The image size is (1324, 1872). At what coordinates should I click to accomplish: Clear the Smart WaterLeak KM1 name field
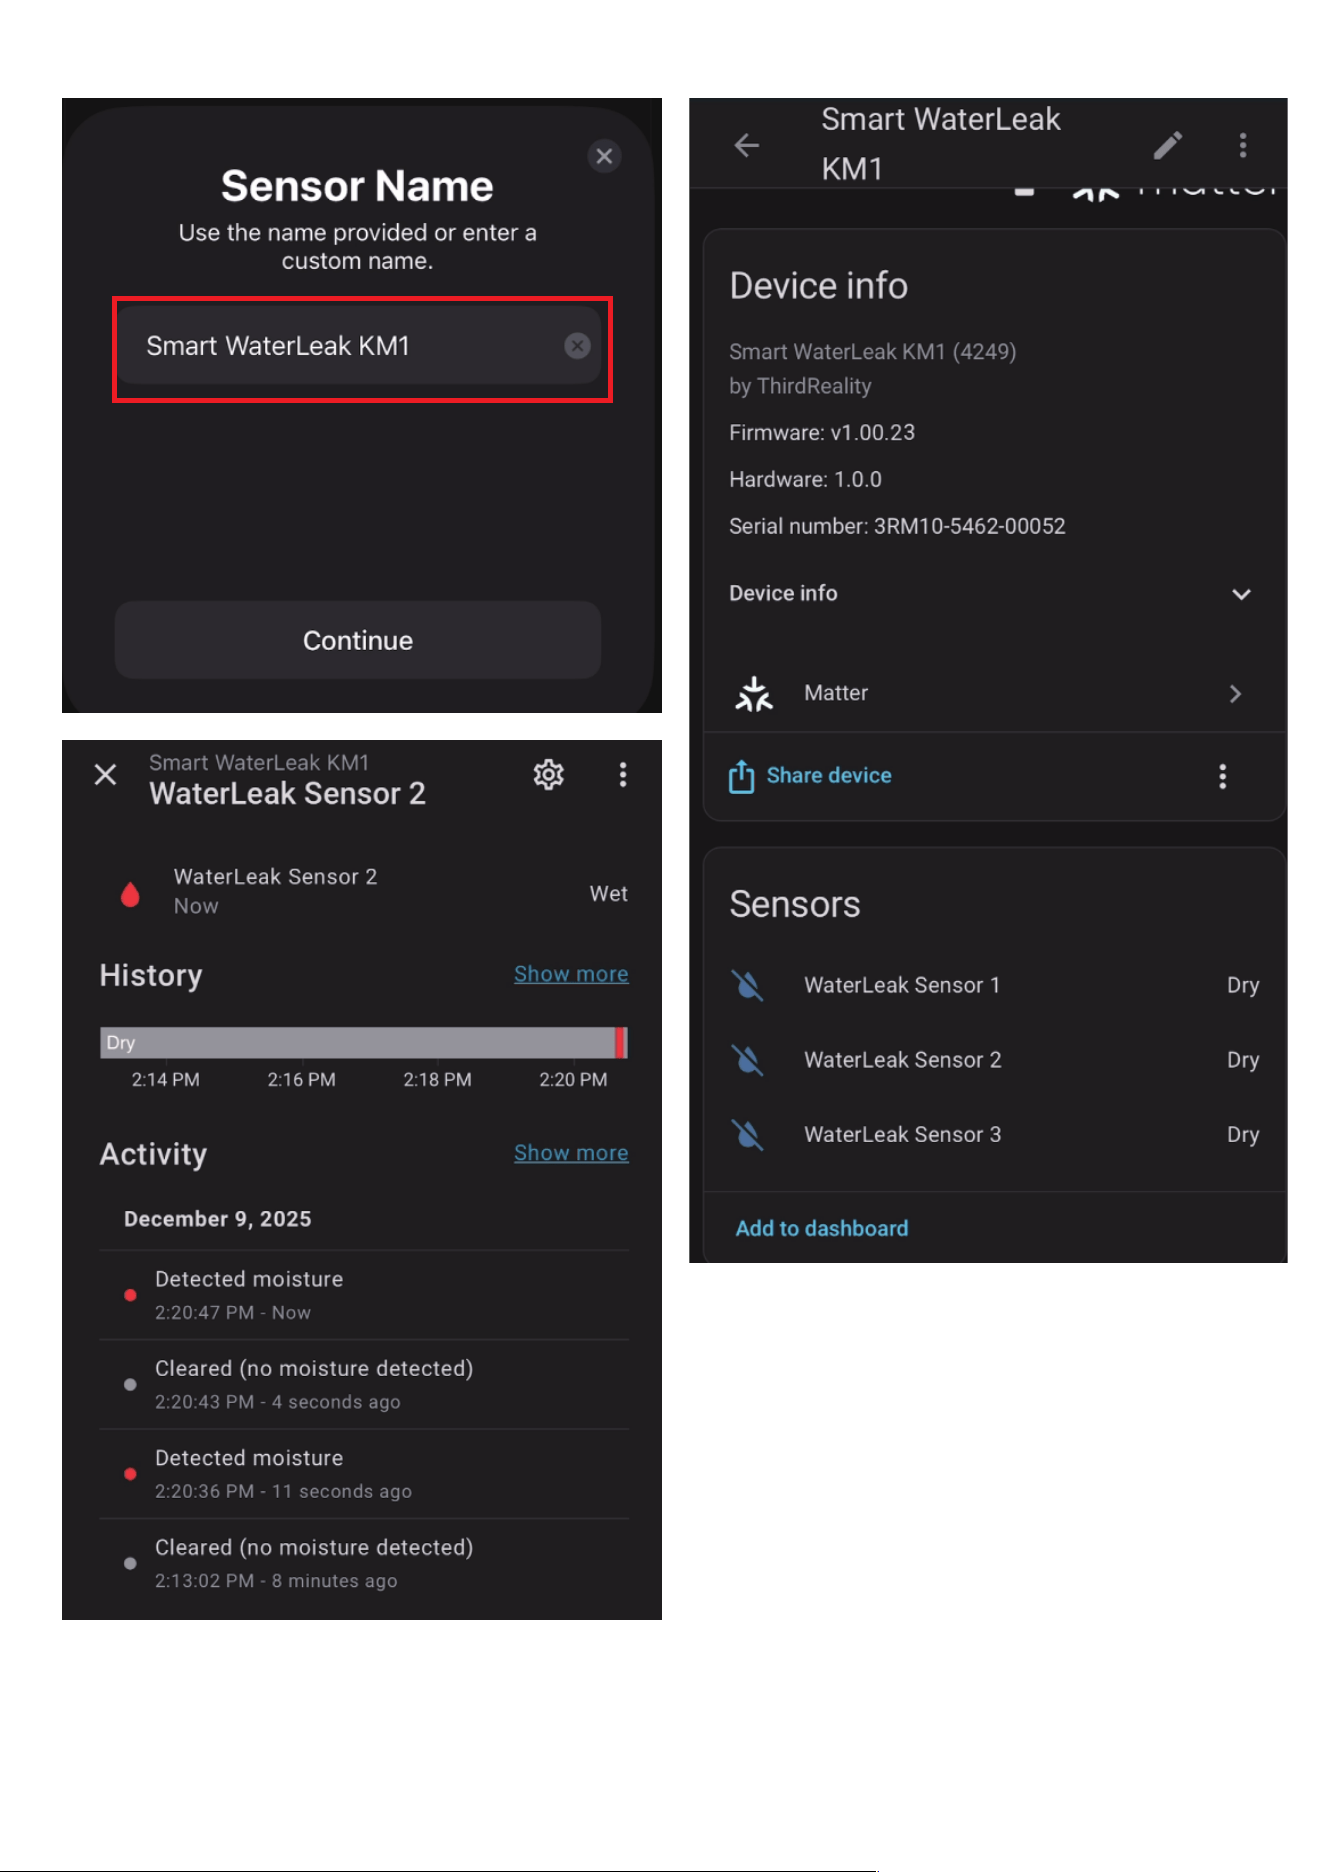(x=577, y=346)
